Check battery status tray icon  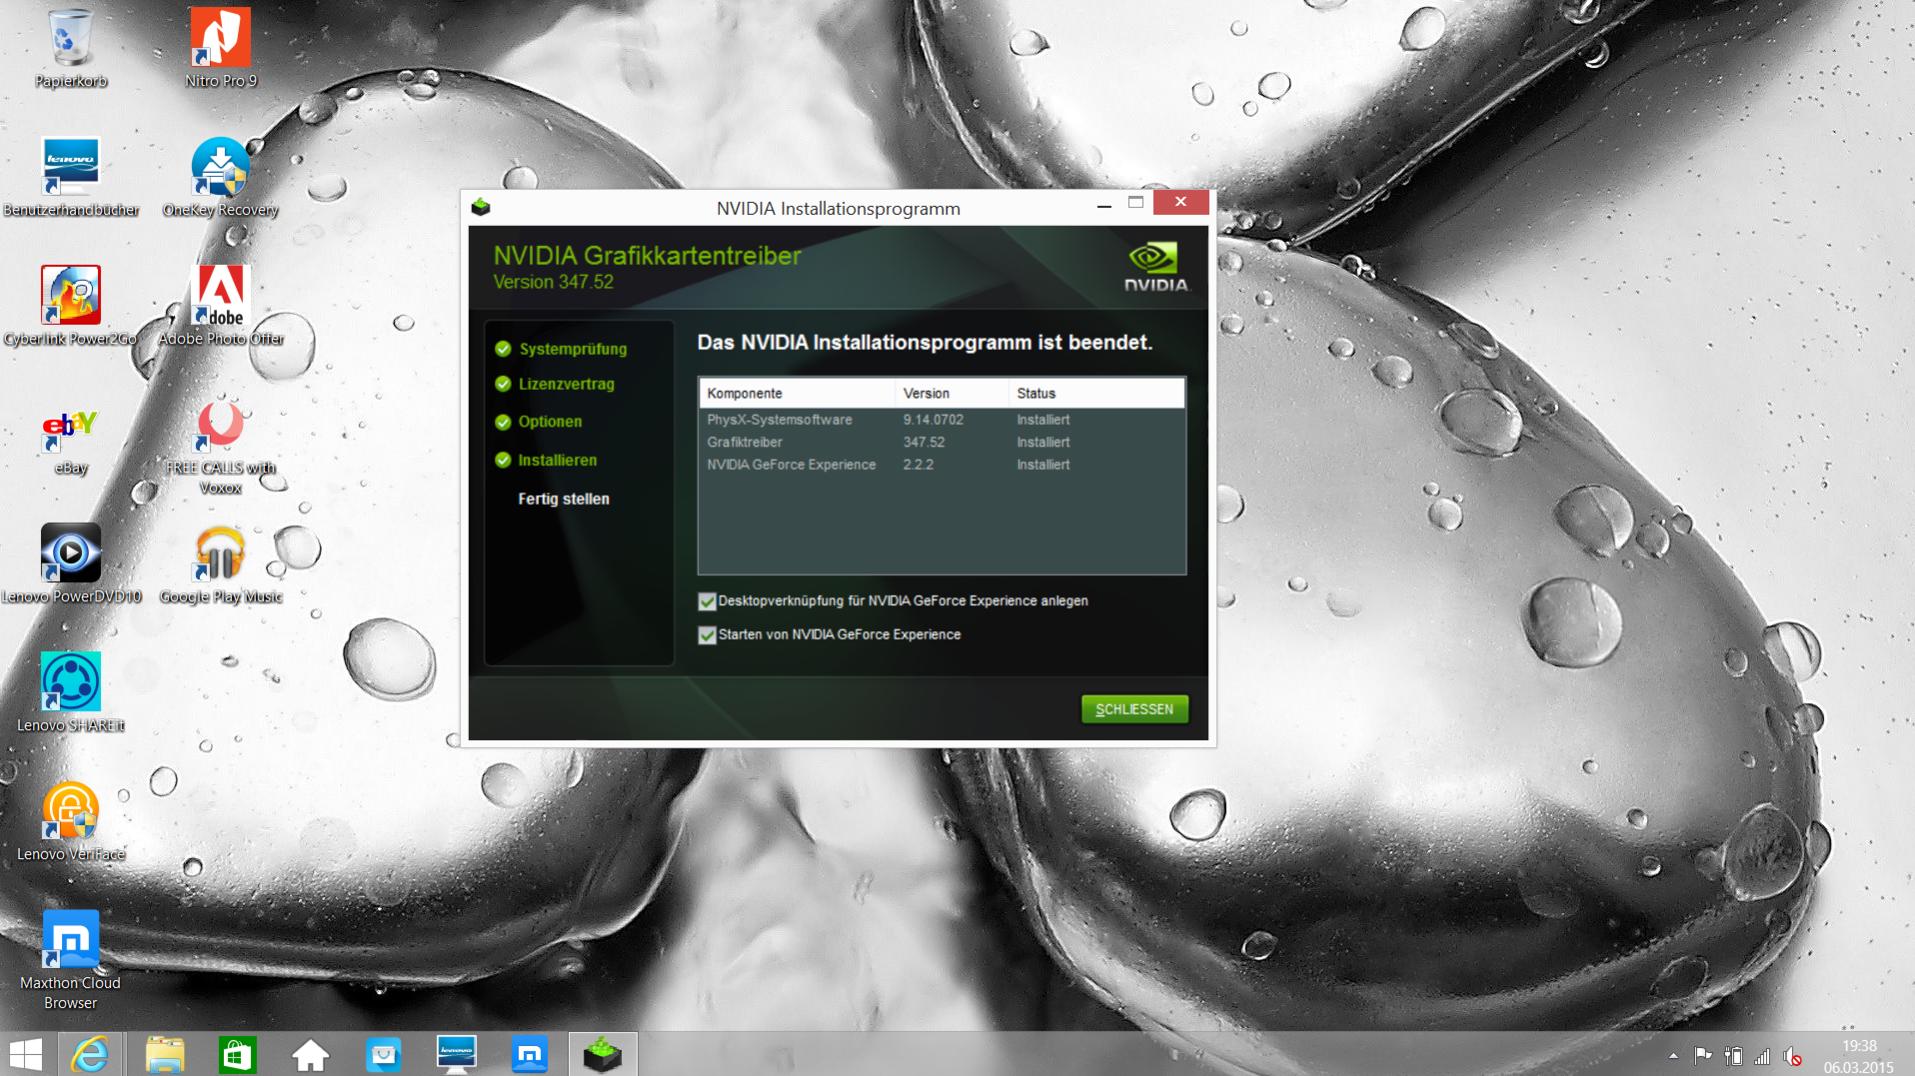(x=1733, y=1056)
